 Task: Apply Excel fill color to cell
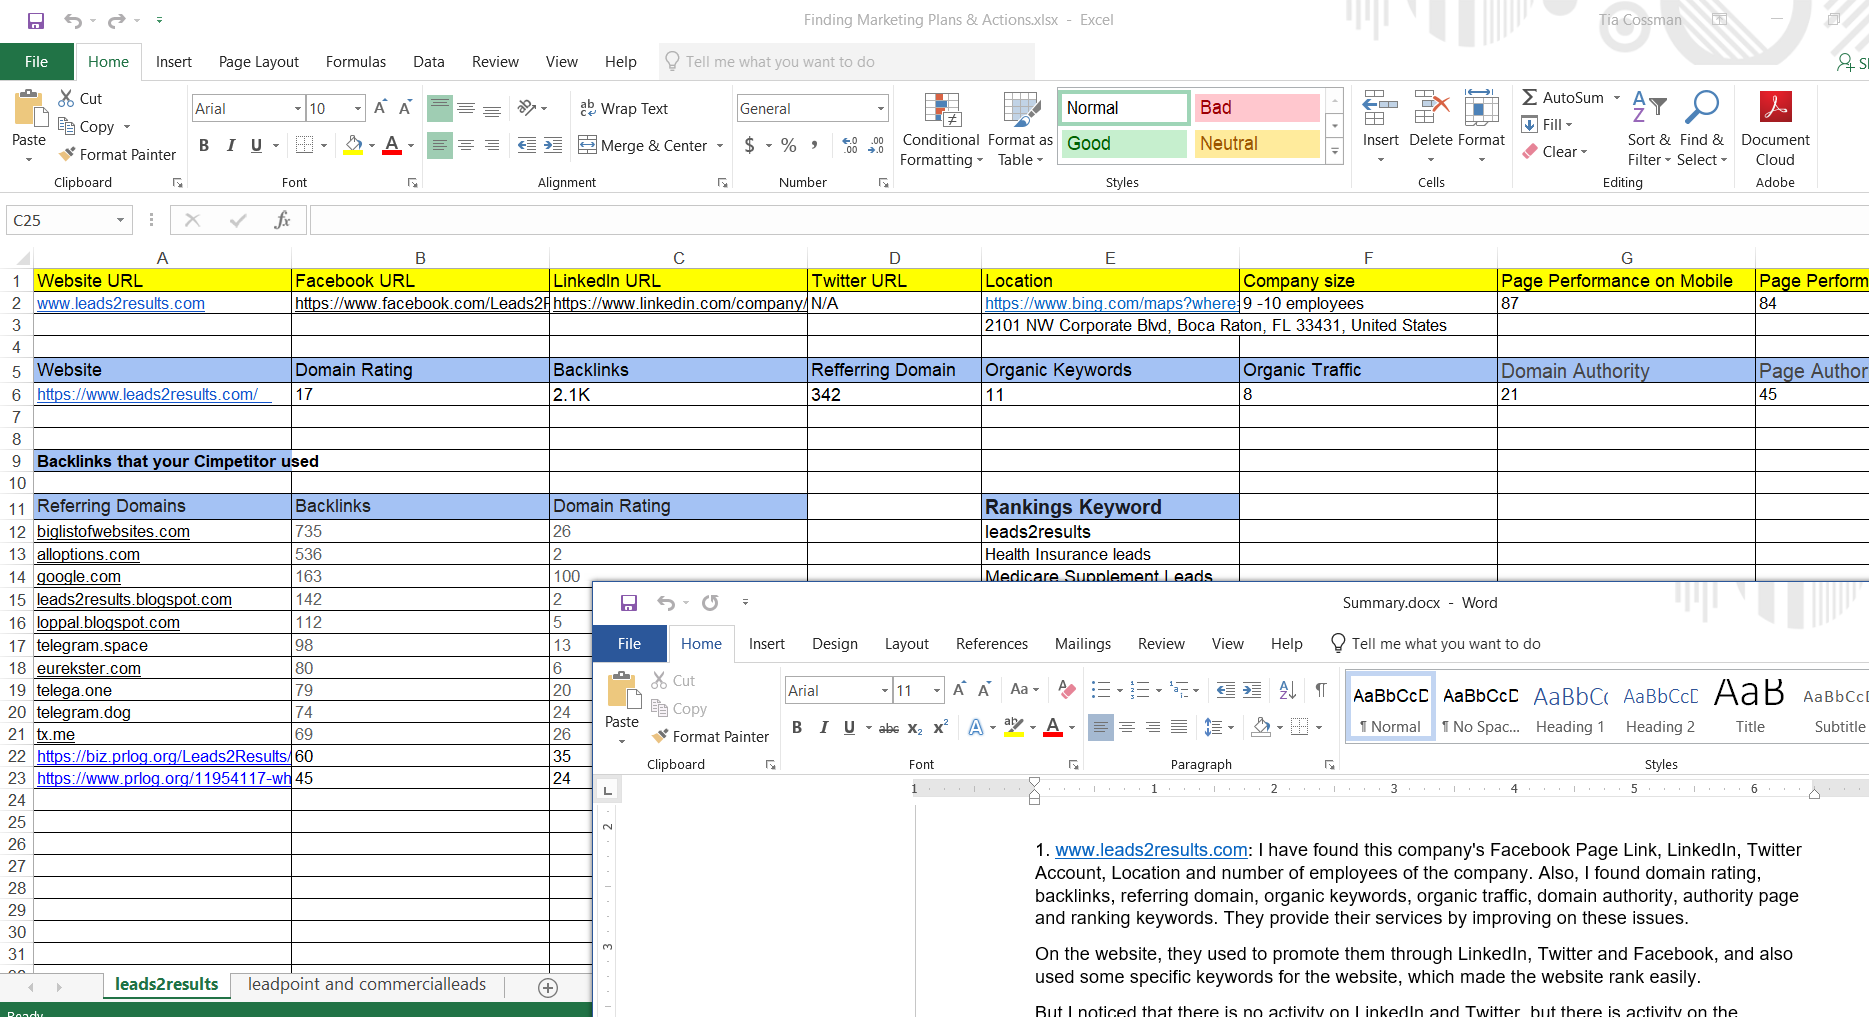(x=353, y=145)
